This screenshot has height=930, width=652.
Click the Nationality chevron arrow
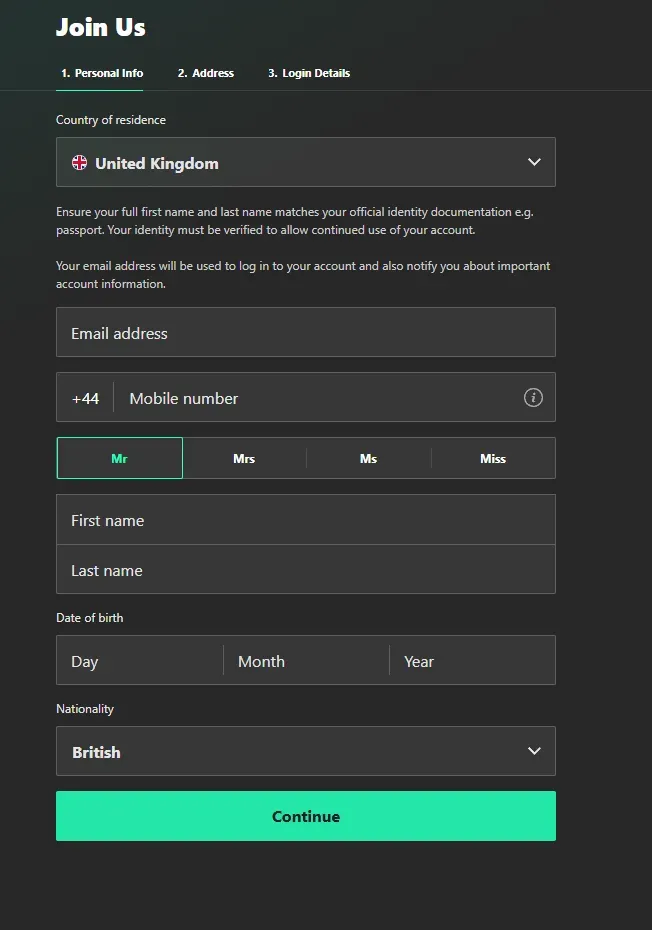click(x=534, y=751)
